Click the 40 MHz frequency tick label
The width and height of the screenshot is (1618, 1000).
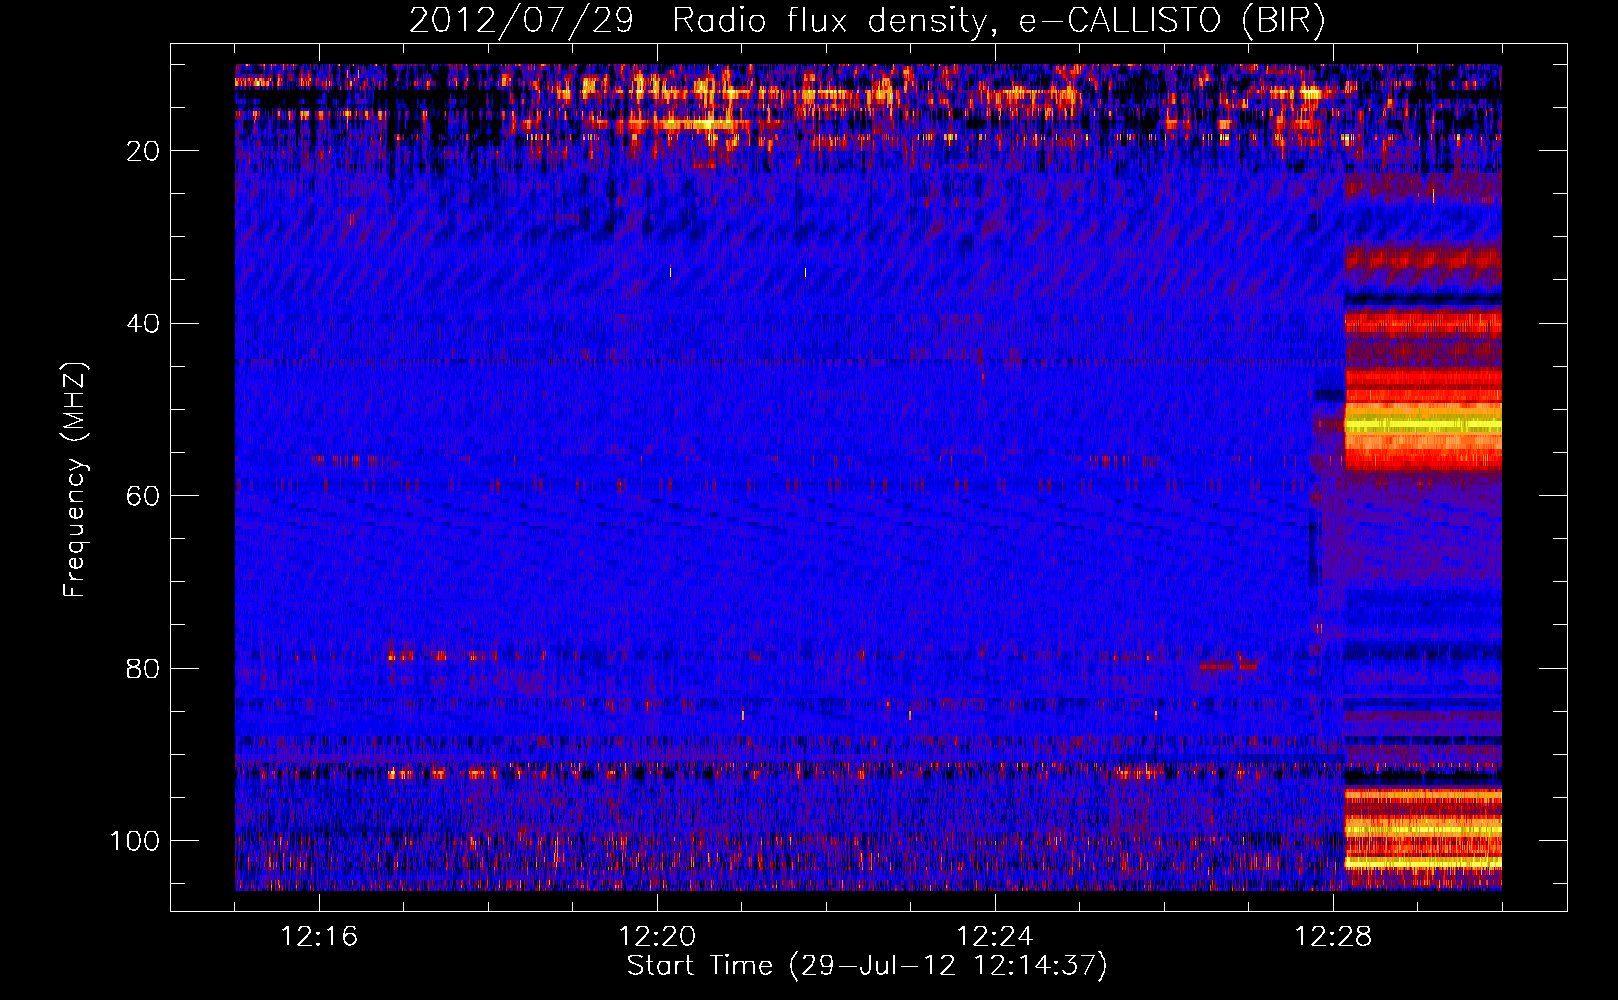pos(143,324)
